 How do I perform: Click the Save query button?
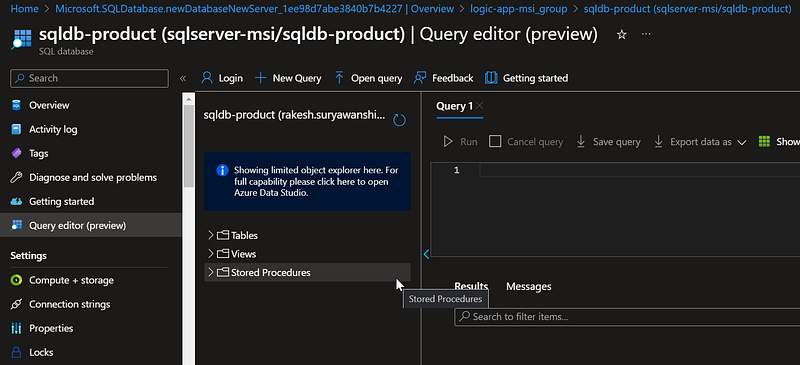[608, 141]
